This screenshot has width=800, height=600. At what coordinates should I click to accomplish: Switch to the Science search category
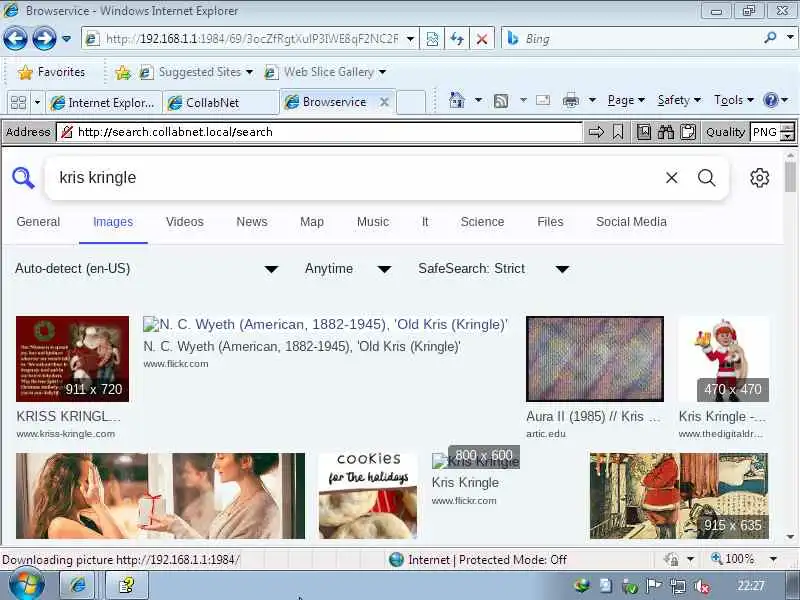tap(482, 222)
